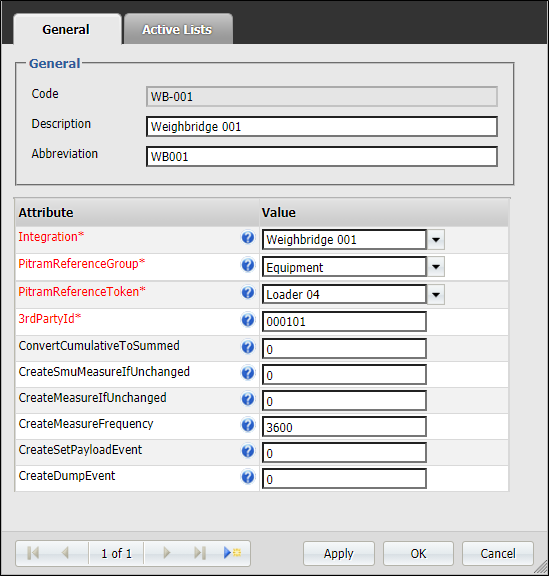549x576 pixels.
Task: Click the ConvertCumulativeToSummed value field
Action: (344, 349)
